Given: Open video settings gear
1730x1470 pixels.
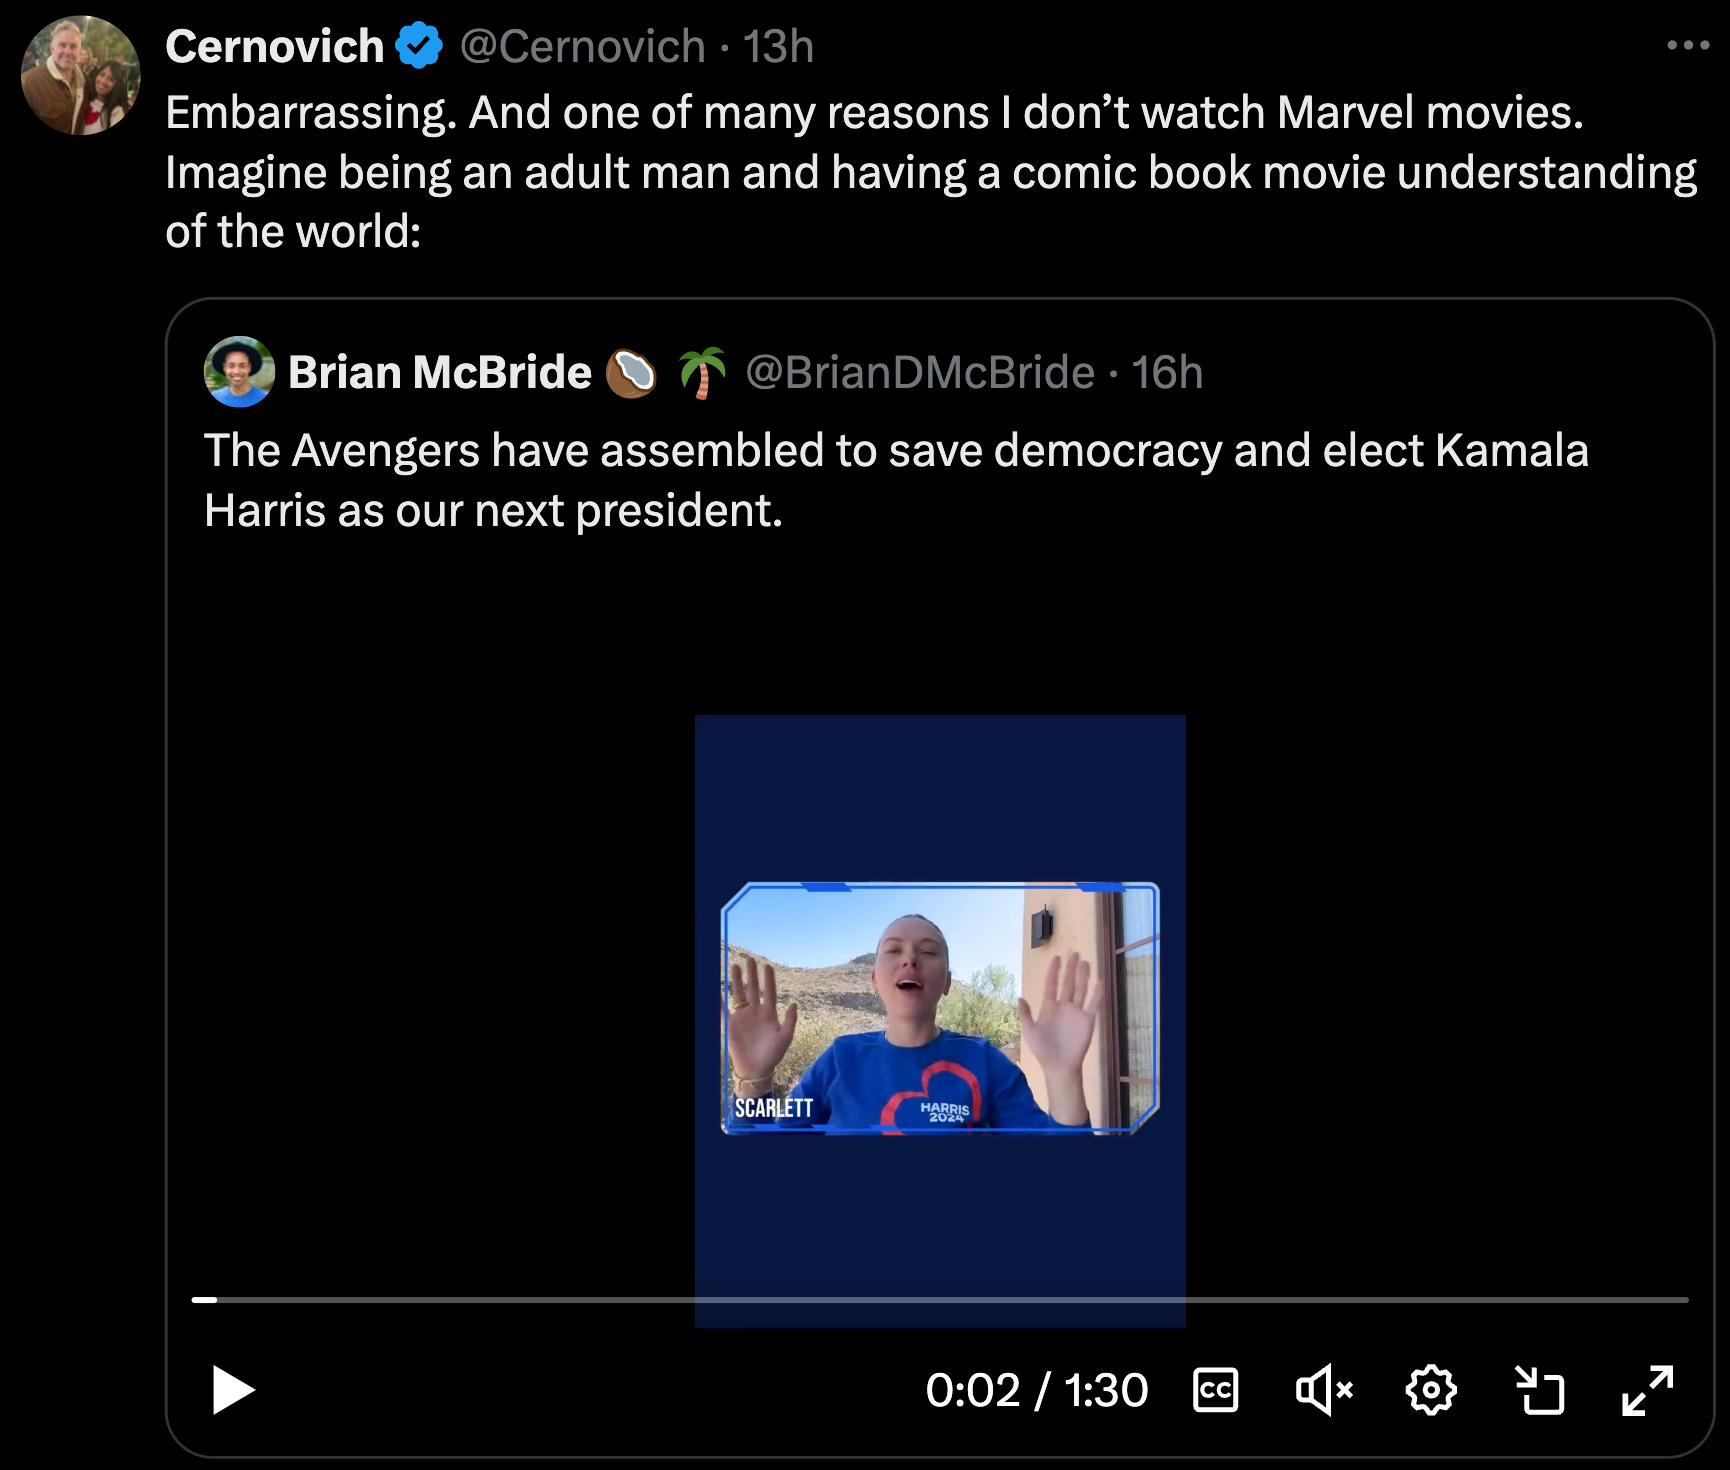Looking at the screenshot, I should pyautogui.click(x=1431, y=1390).
